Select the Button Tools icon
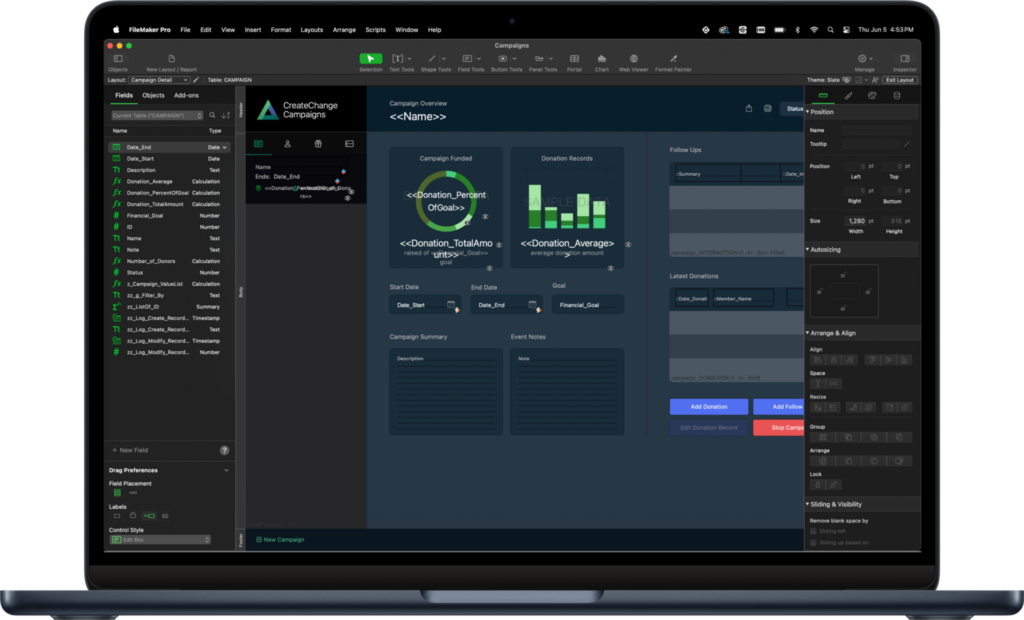 click(502, 59)
